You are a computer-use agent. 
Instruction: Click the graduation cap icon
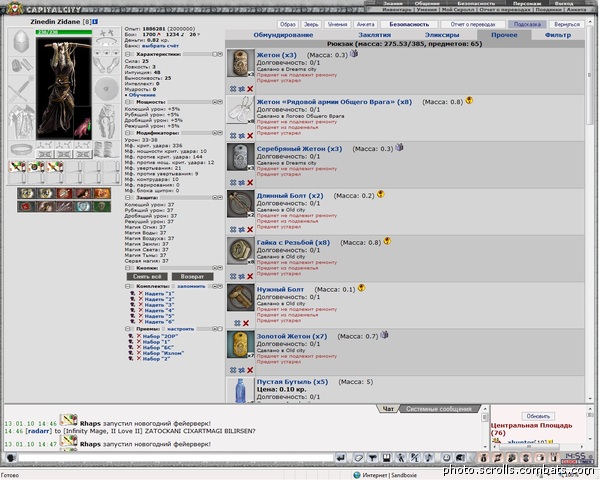pos(460,458)
